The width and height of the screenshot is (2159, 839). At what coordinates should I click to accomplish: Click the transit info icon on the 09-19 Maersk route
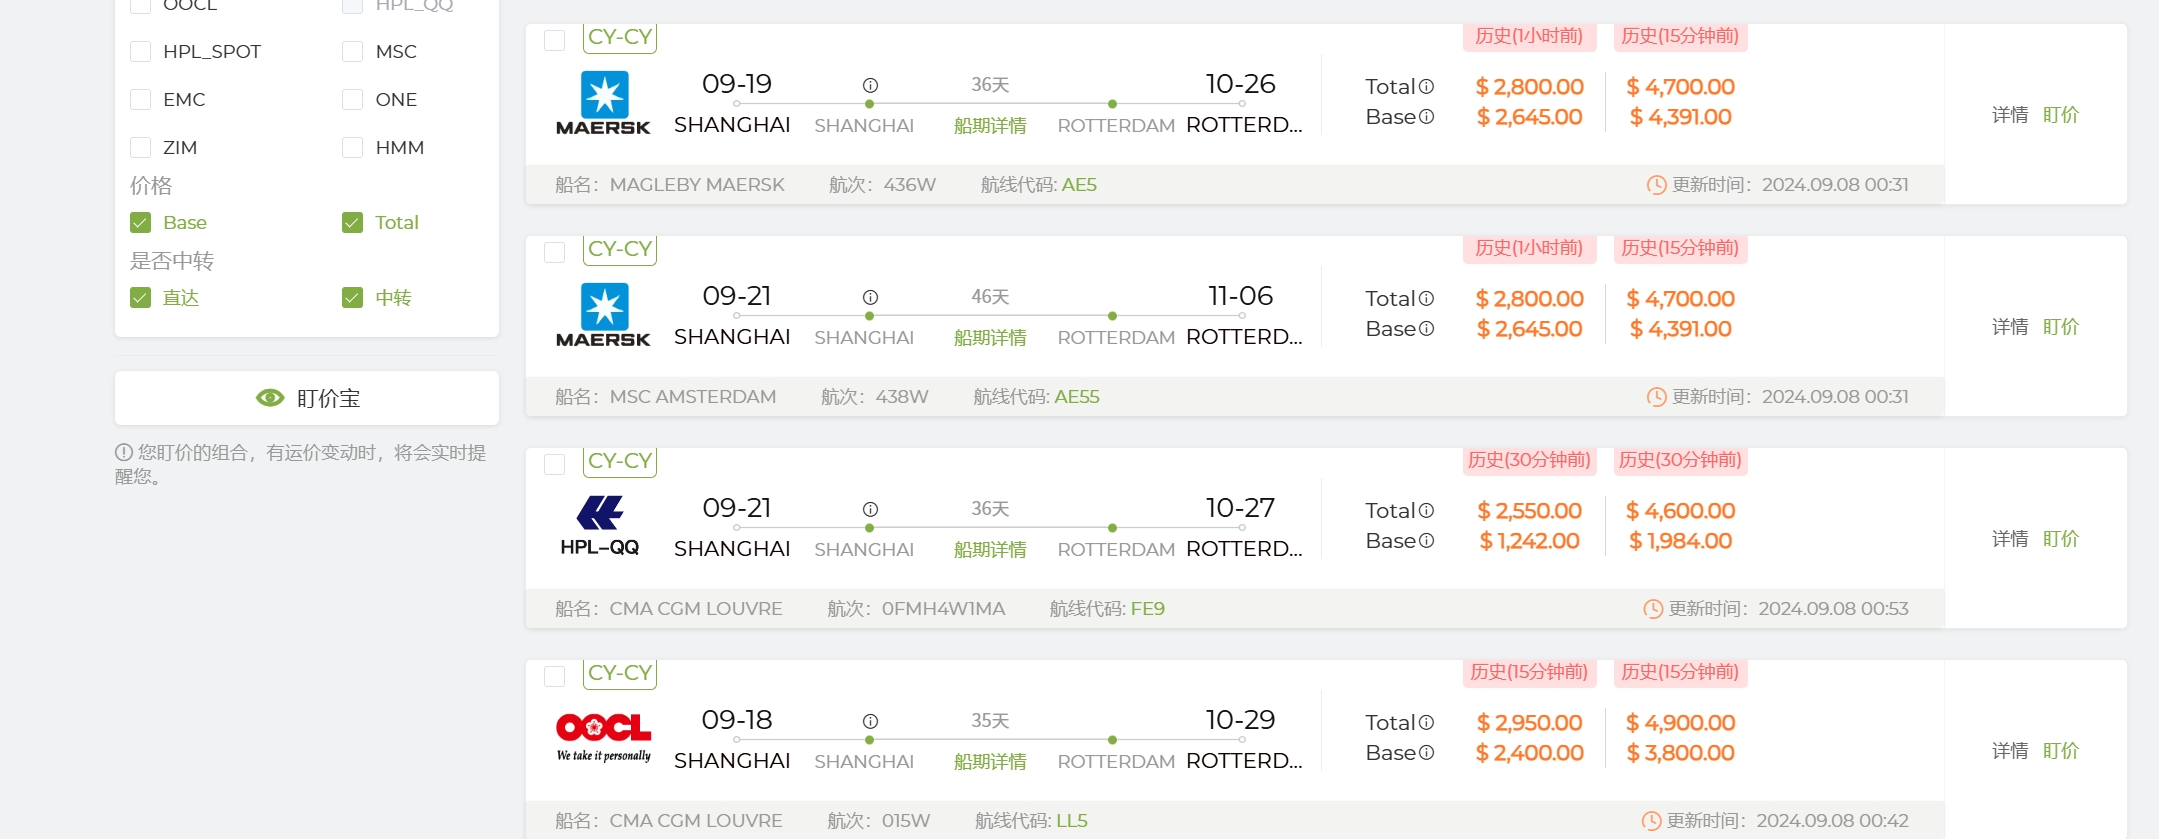click(870, 85)
